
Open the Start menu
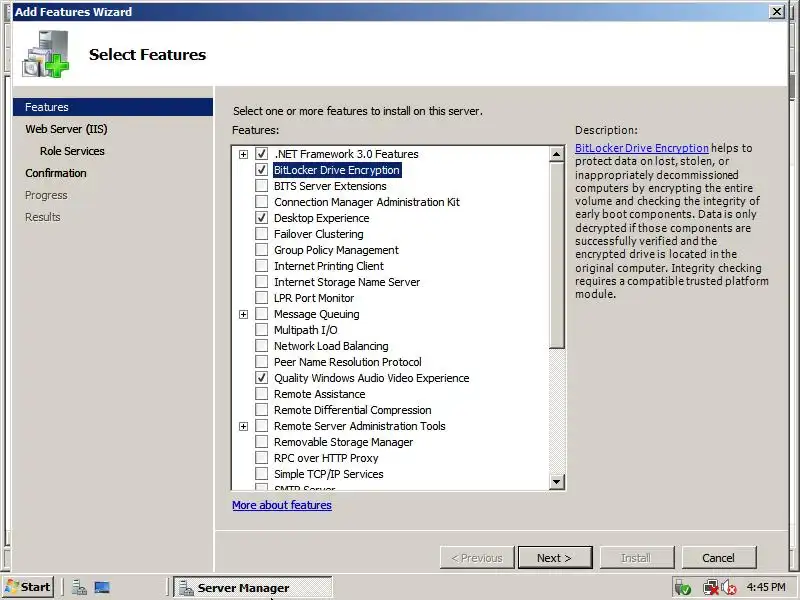[28, 587]
